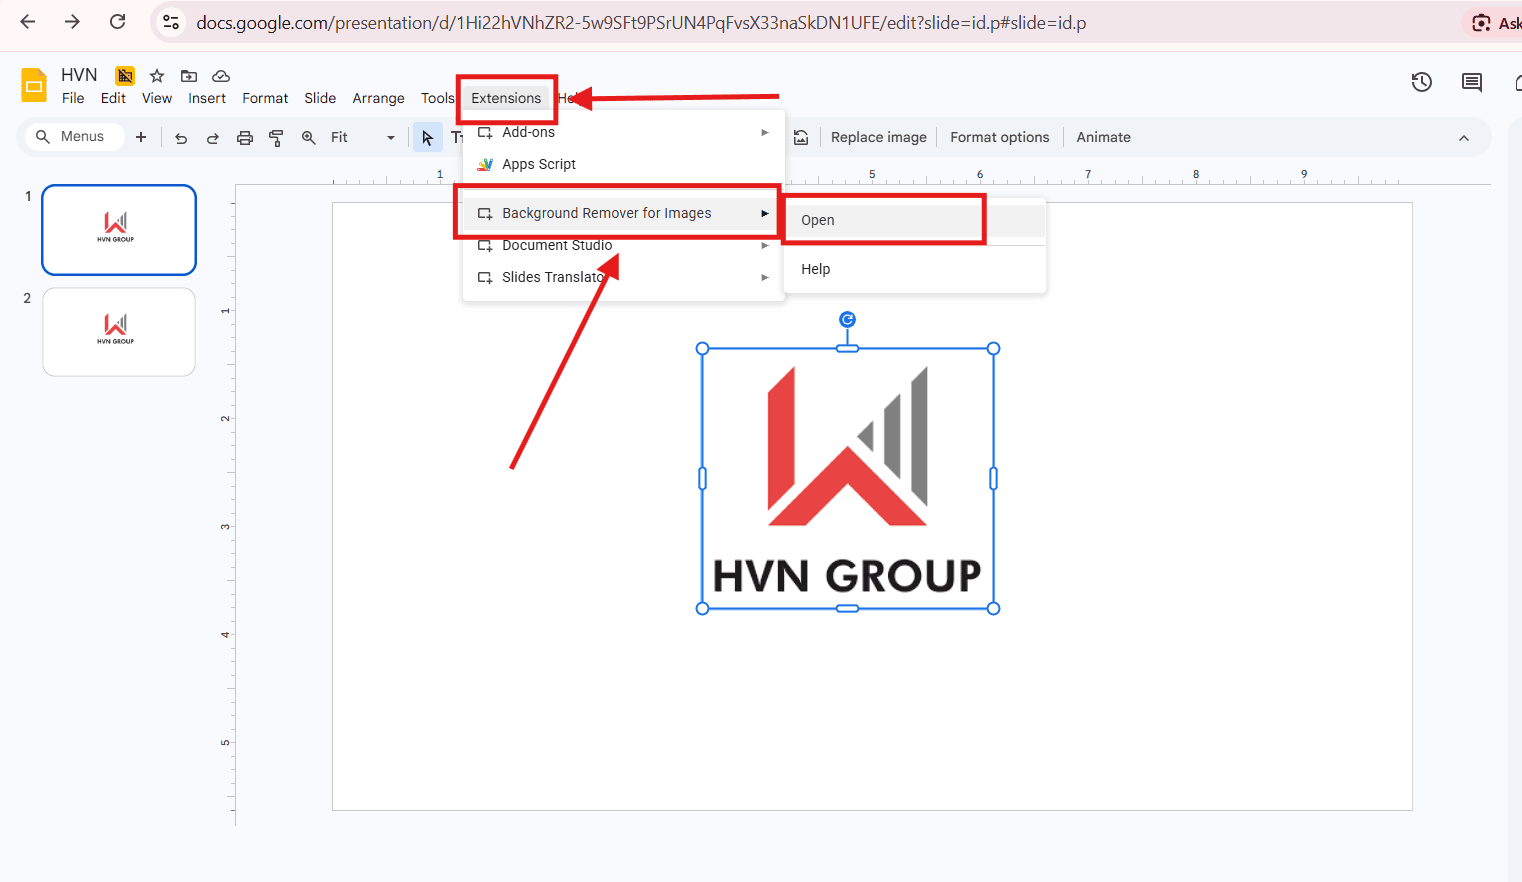This screenshot has width=1522, height=882.
Task: Click the Replace image button
Action: [878, 137]
